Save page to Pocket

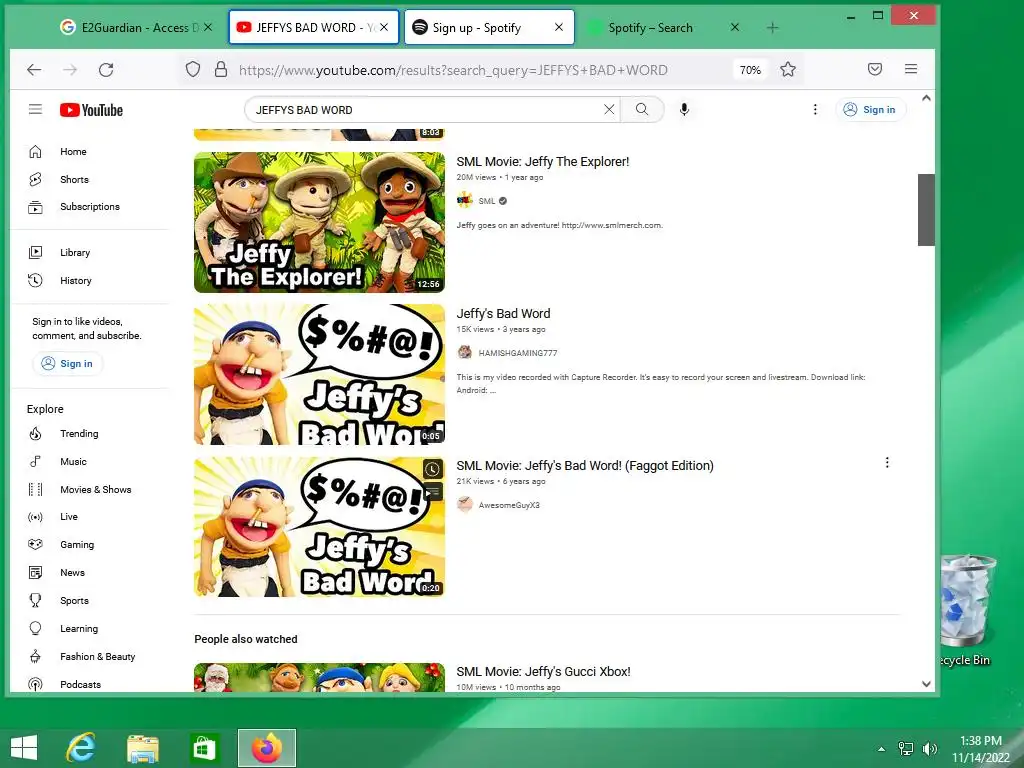875,69
